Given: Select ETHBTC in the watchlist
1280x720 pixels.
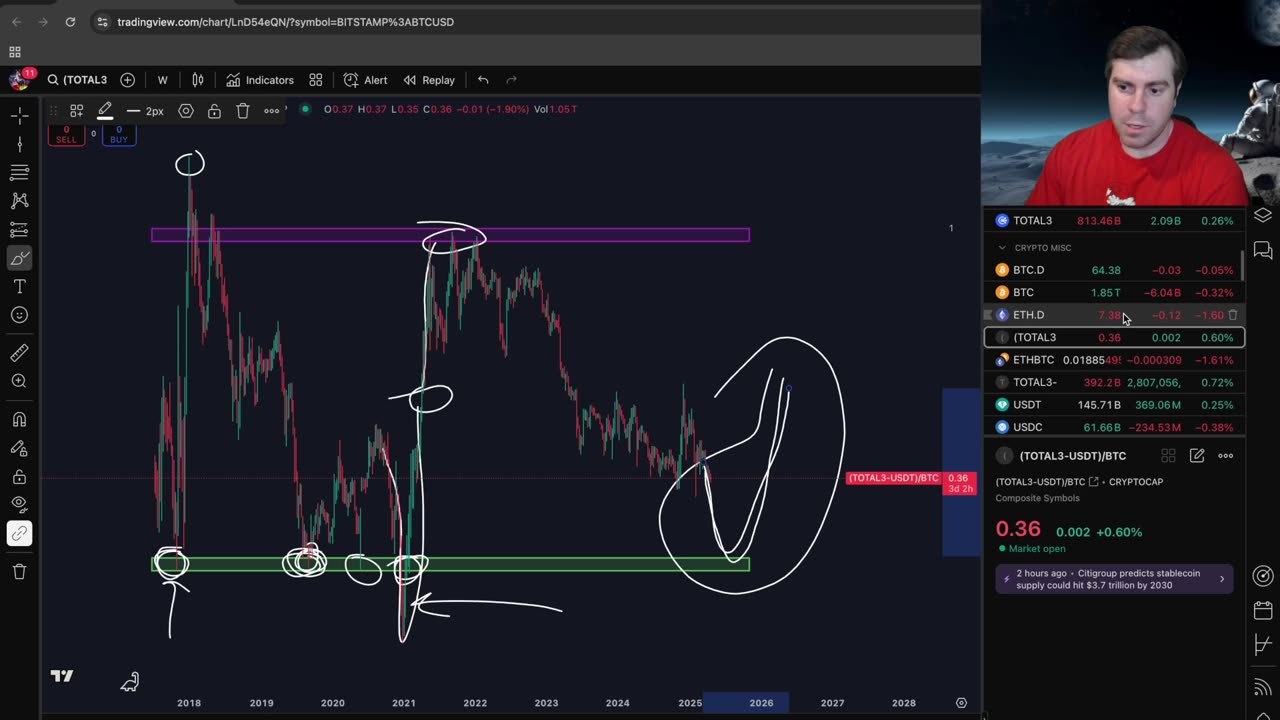Looking at the screenshot, I should [x=1114, y=360].
